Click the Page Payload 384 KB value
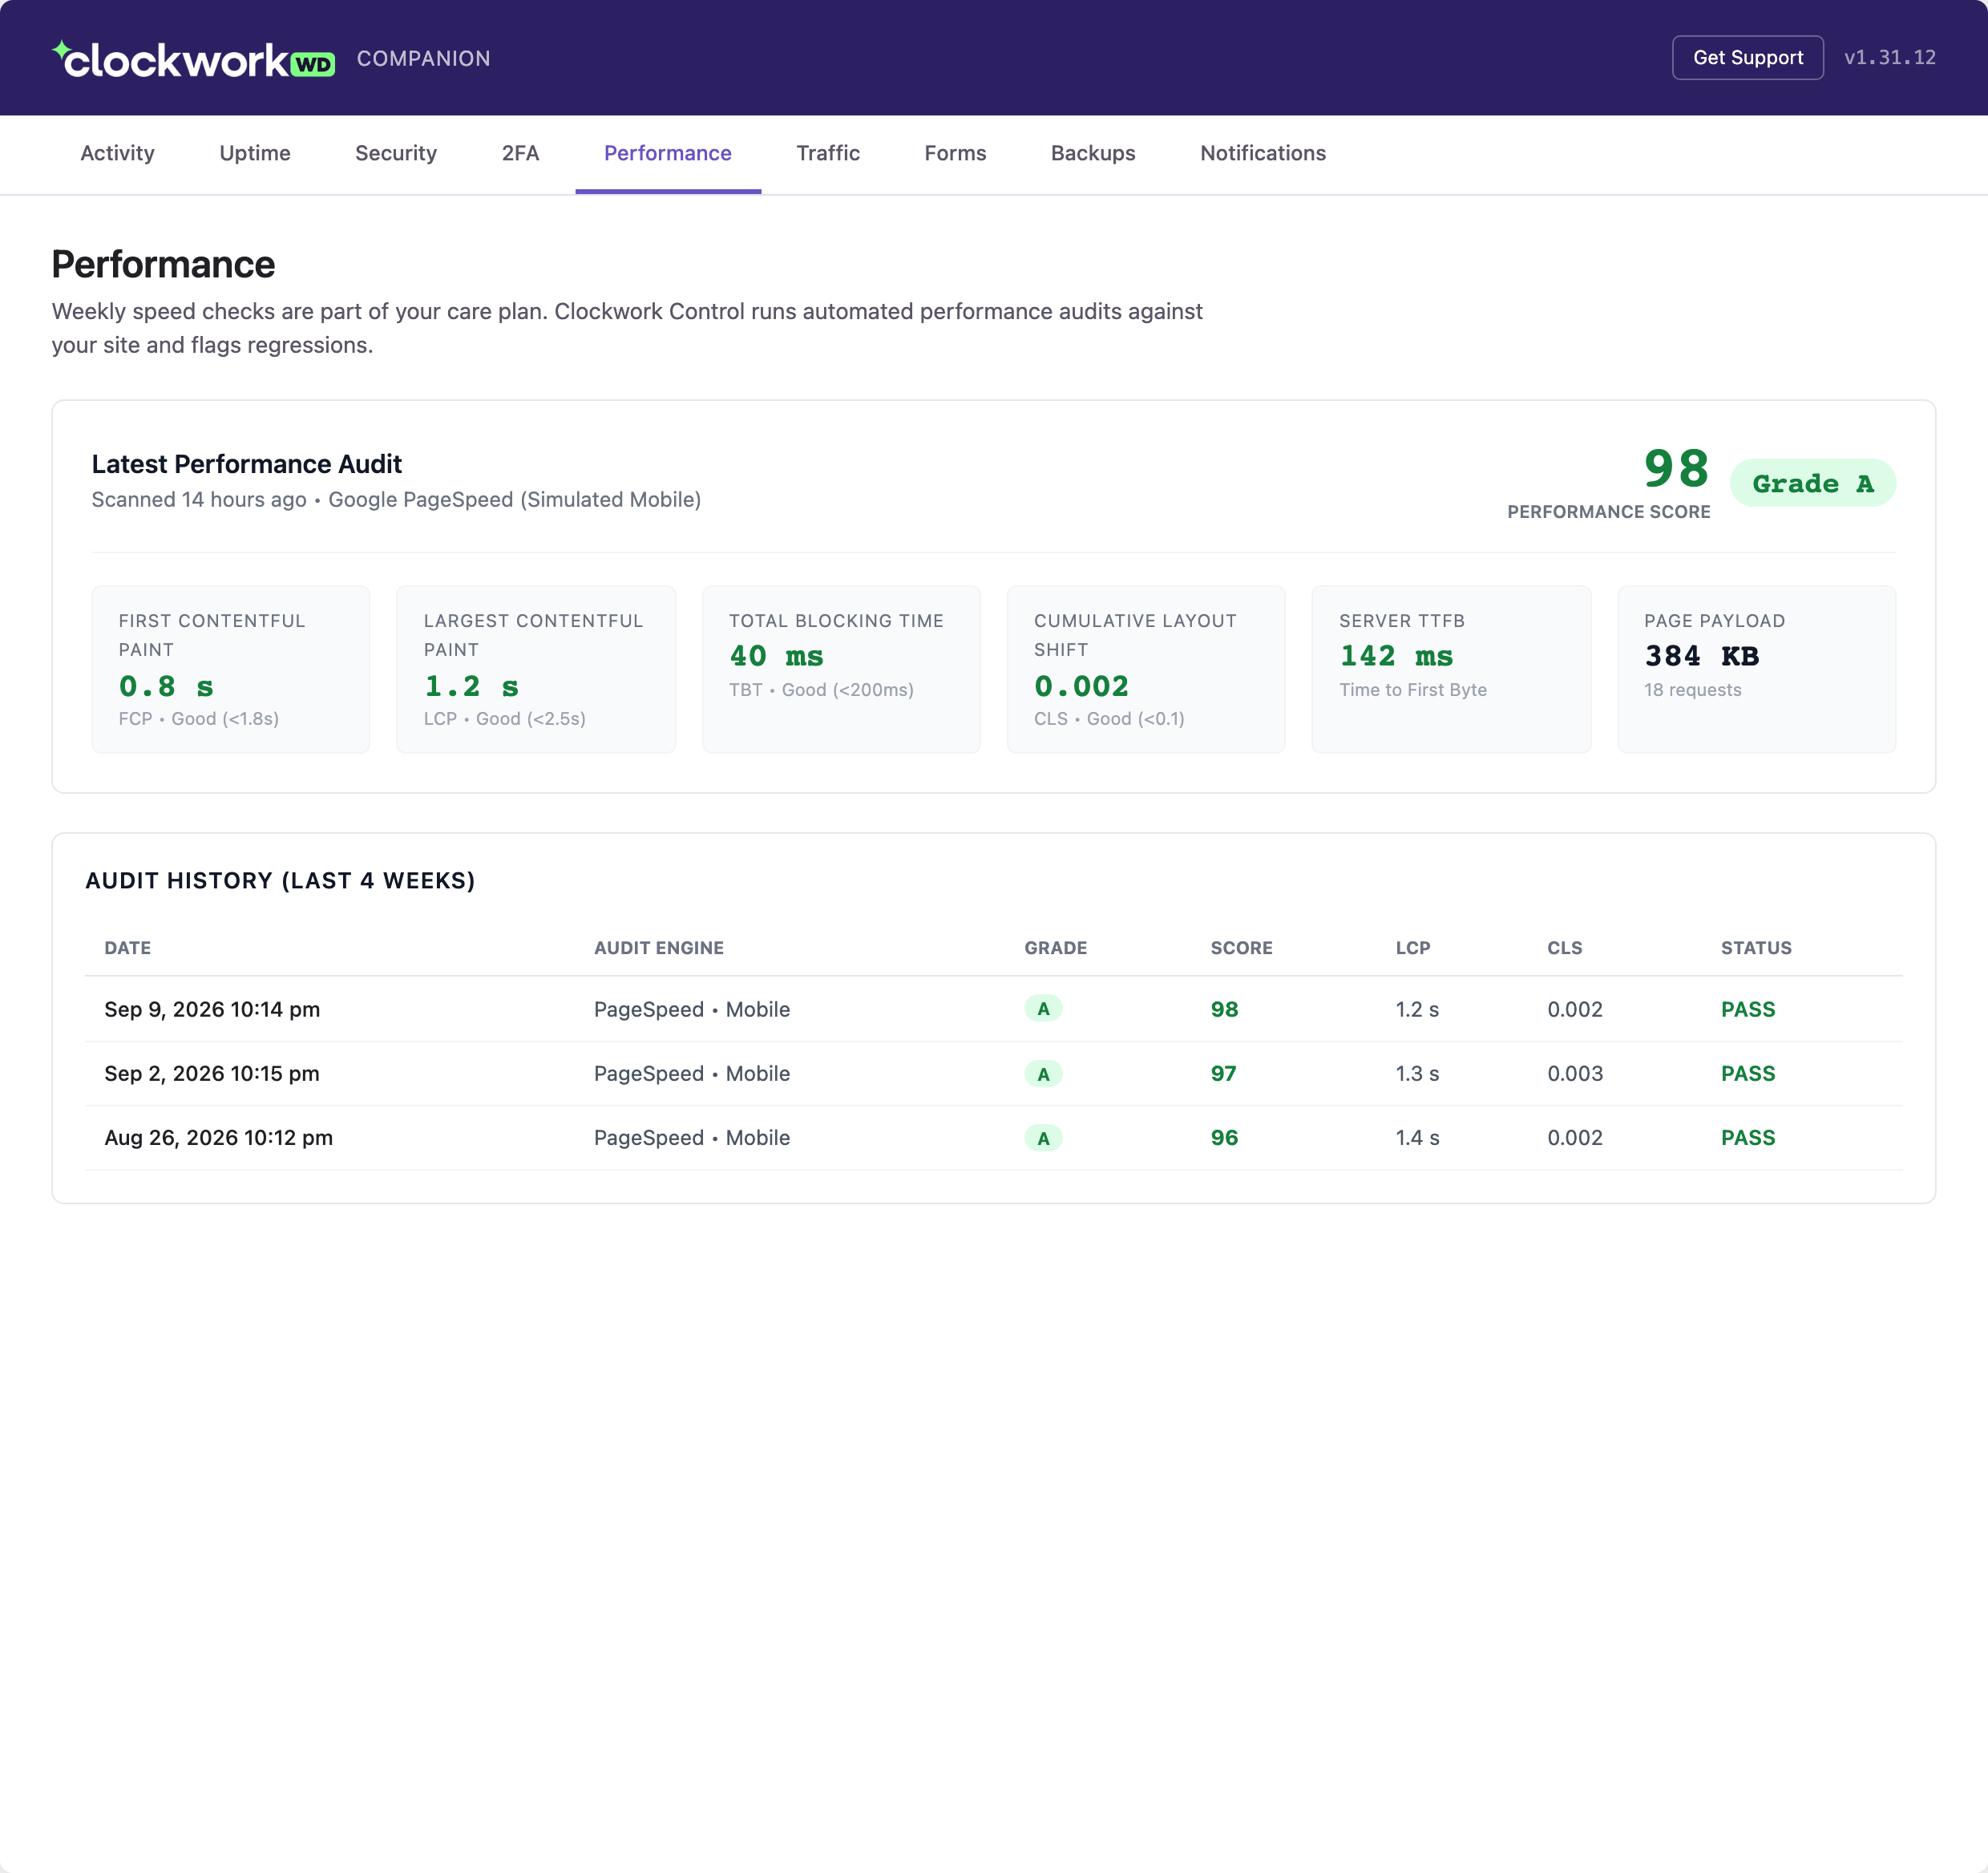1988x1873 pixels. point(1701,657)
